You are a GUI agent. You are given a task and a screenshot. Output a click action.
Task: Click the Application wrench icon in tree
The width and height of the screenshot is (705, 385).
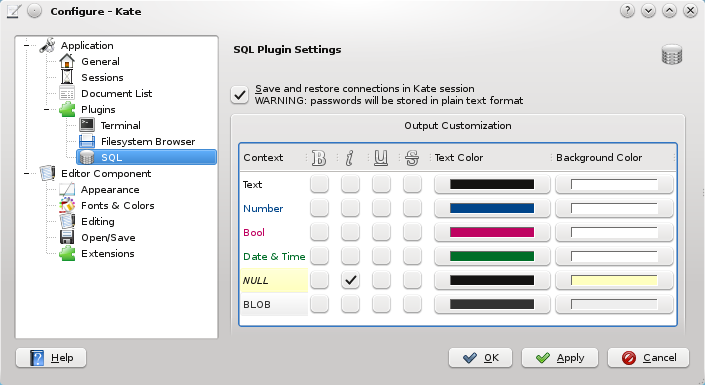point(47,45)
